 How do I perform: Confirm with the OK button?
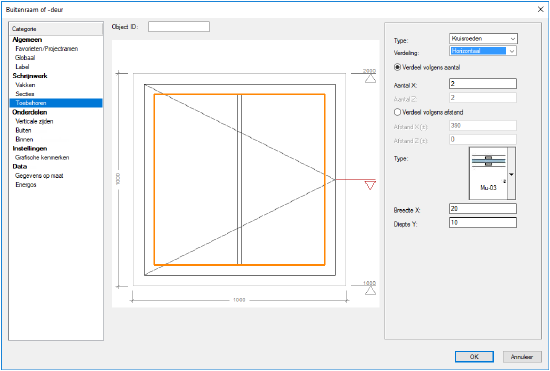[474, 357]
